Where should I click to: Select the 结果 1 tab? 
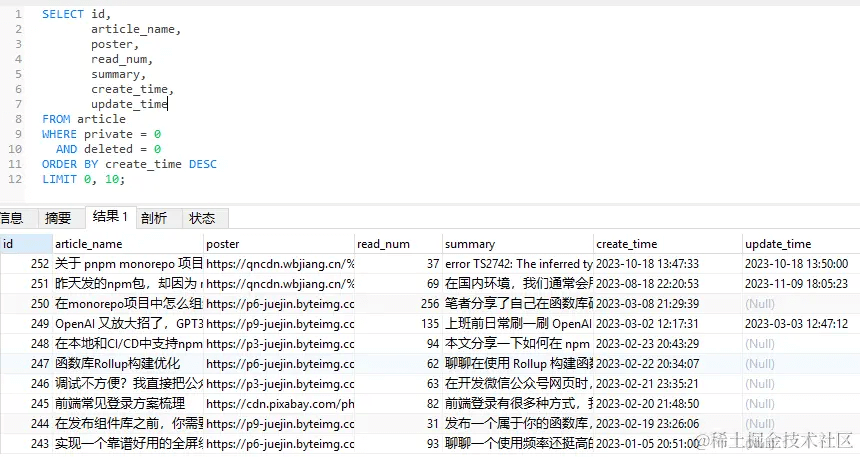point(110,217)
